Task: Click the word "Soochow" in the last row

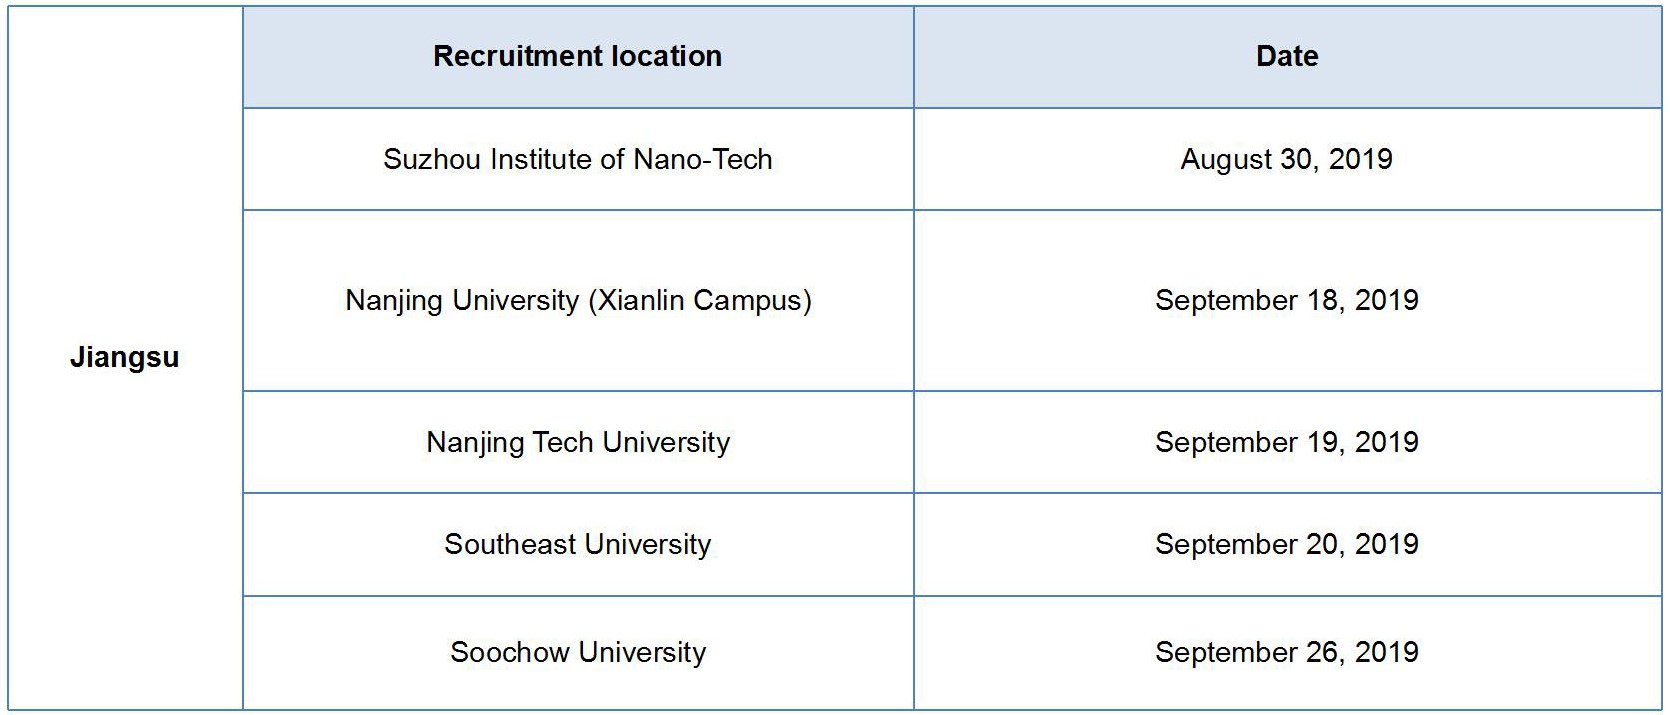Action: (x=510, y=653)
